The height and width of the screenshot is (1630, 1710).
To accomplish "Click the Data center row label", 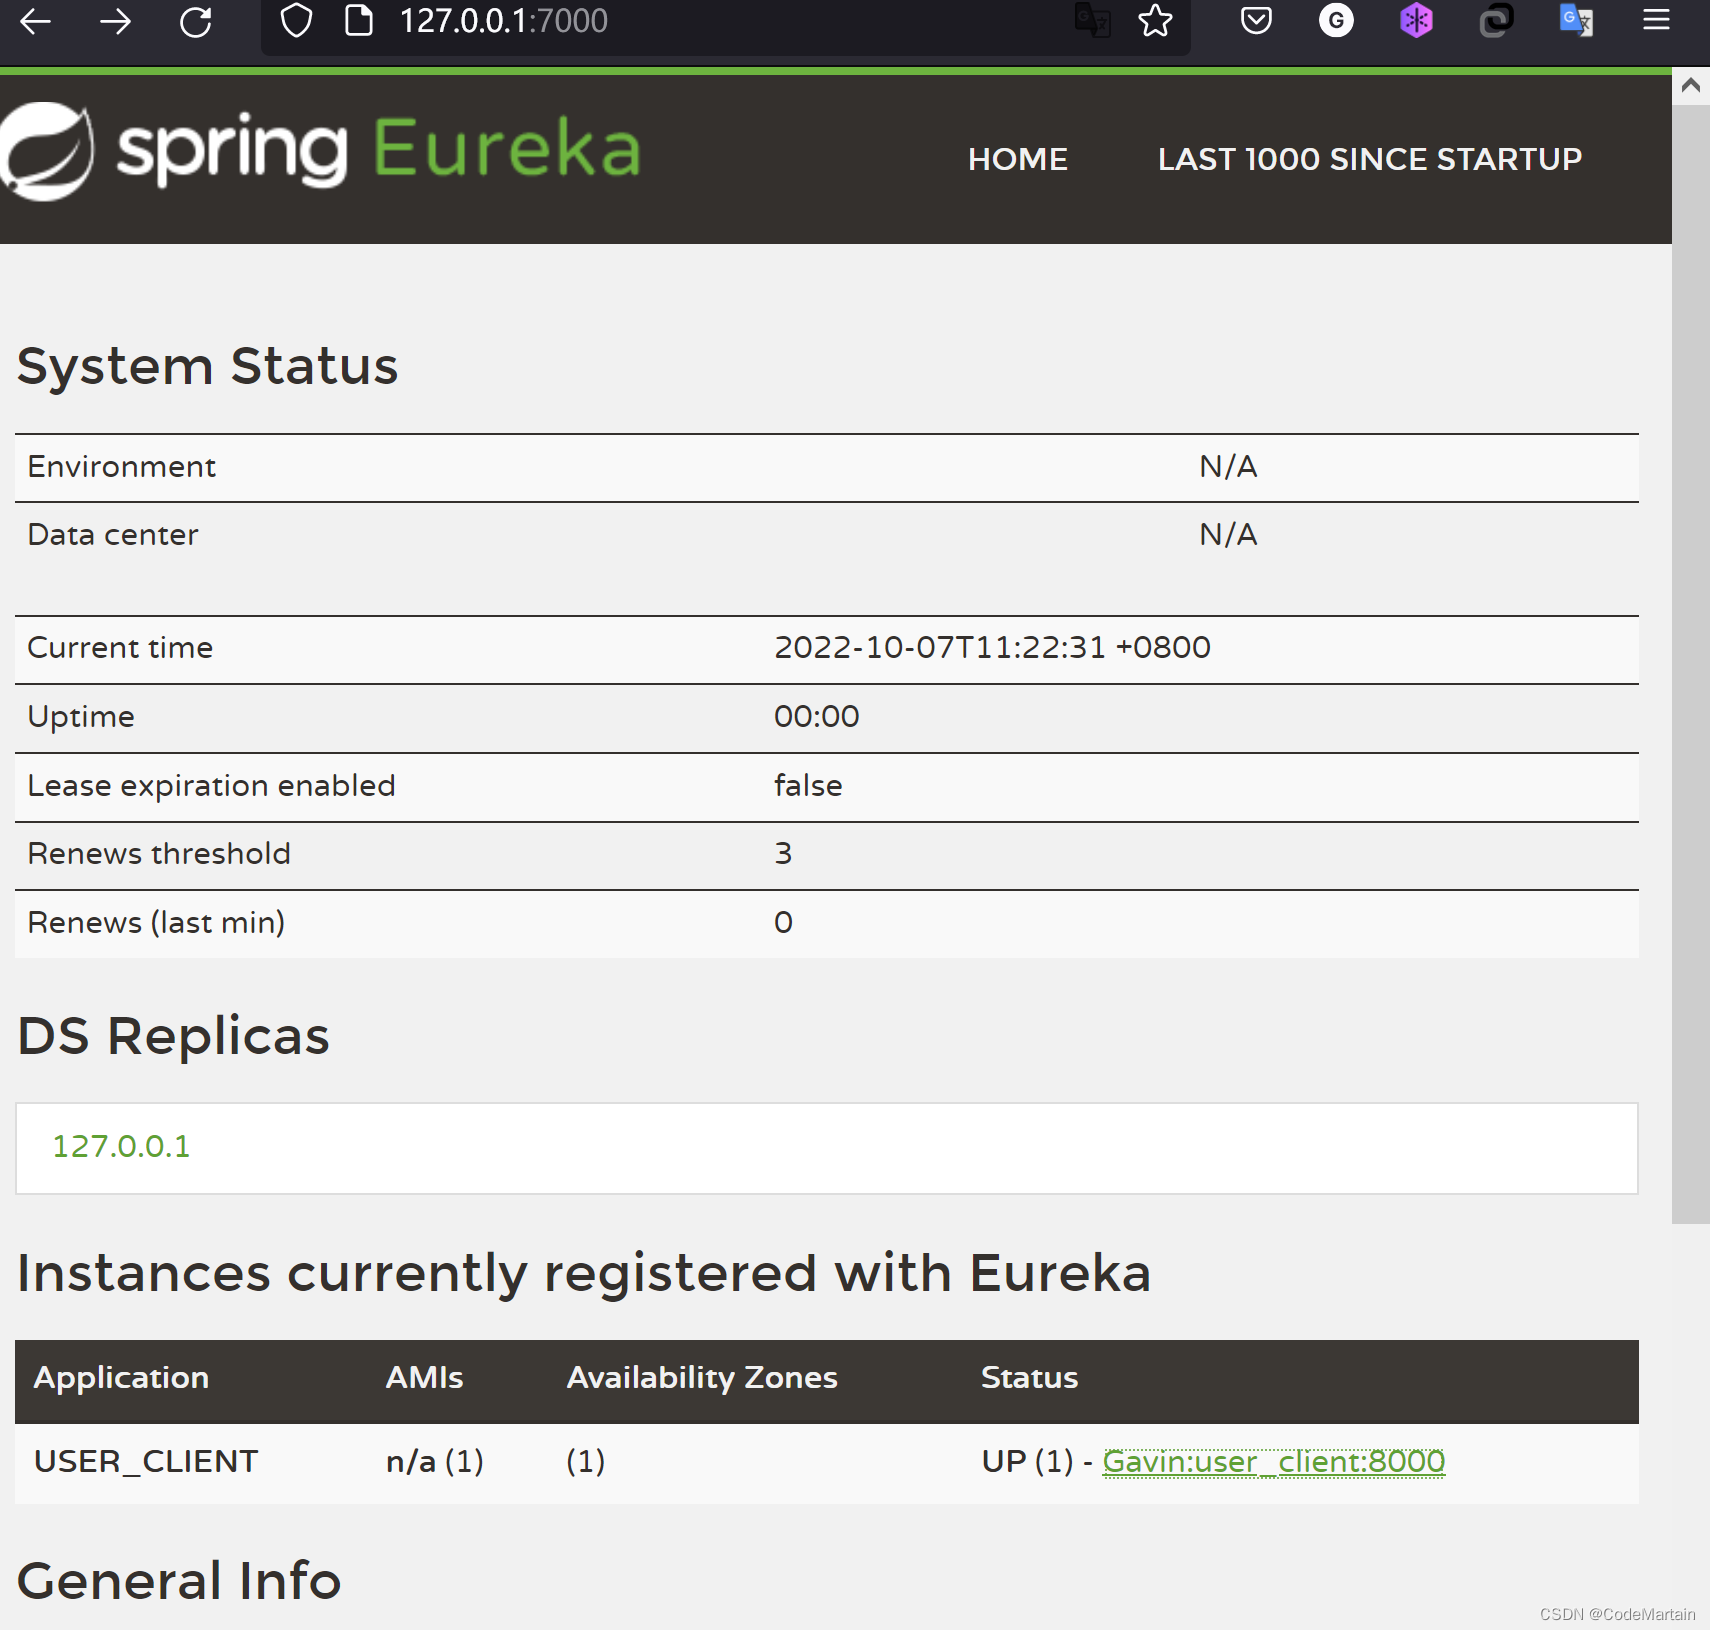I will [113, 535].
